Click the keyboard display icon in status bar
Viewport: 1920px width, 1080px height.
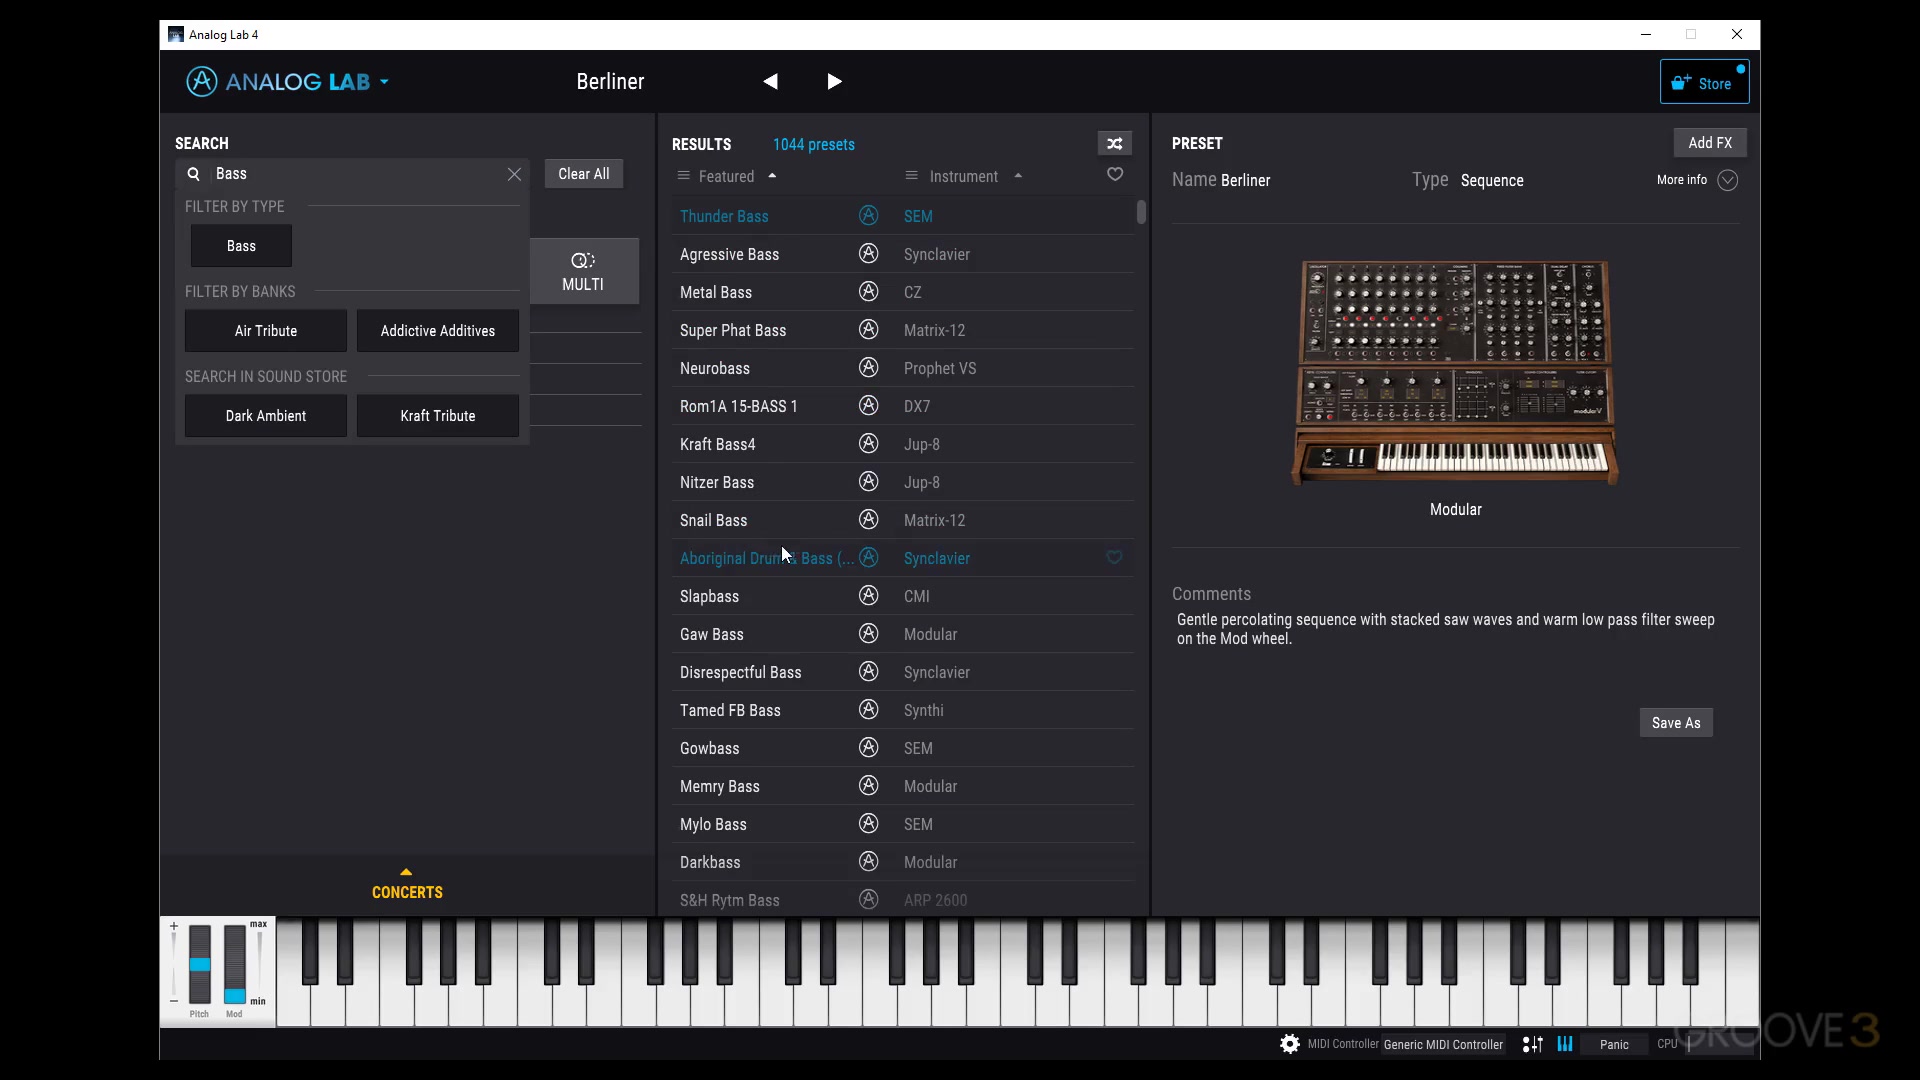coord(1565,1043)
